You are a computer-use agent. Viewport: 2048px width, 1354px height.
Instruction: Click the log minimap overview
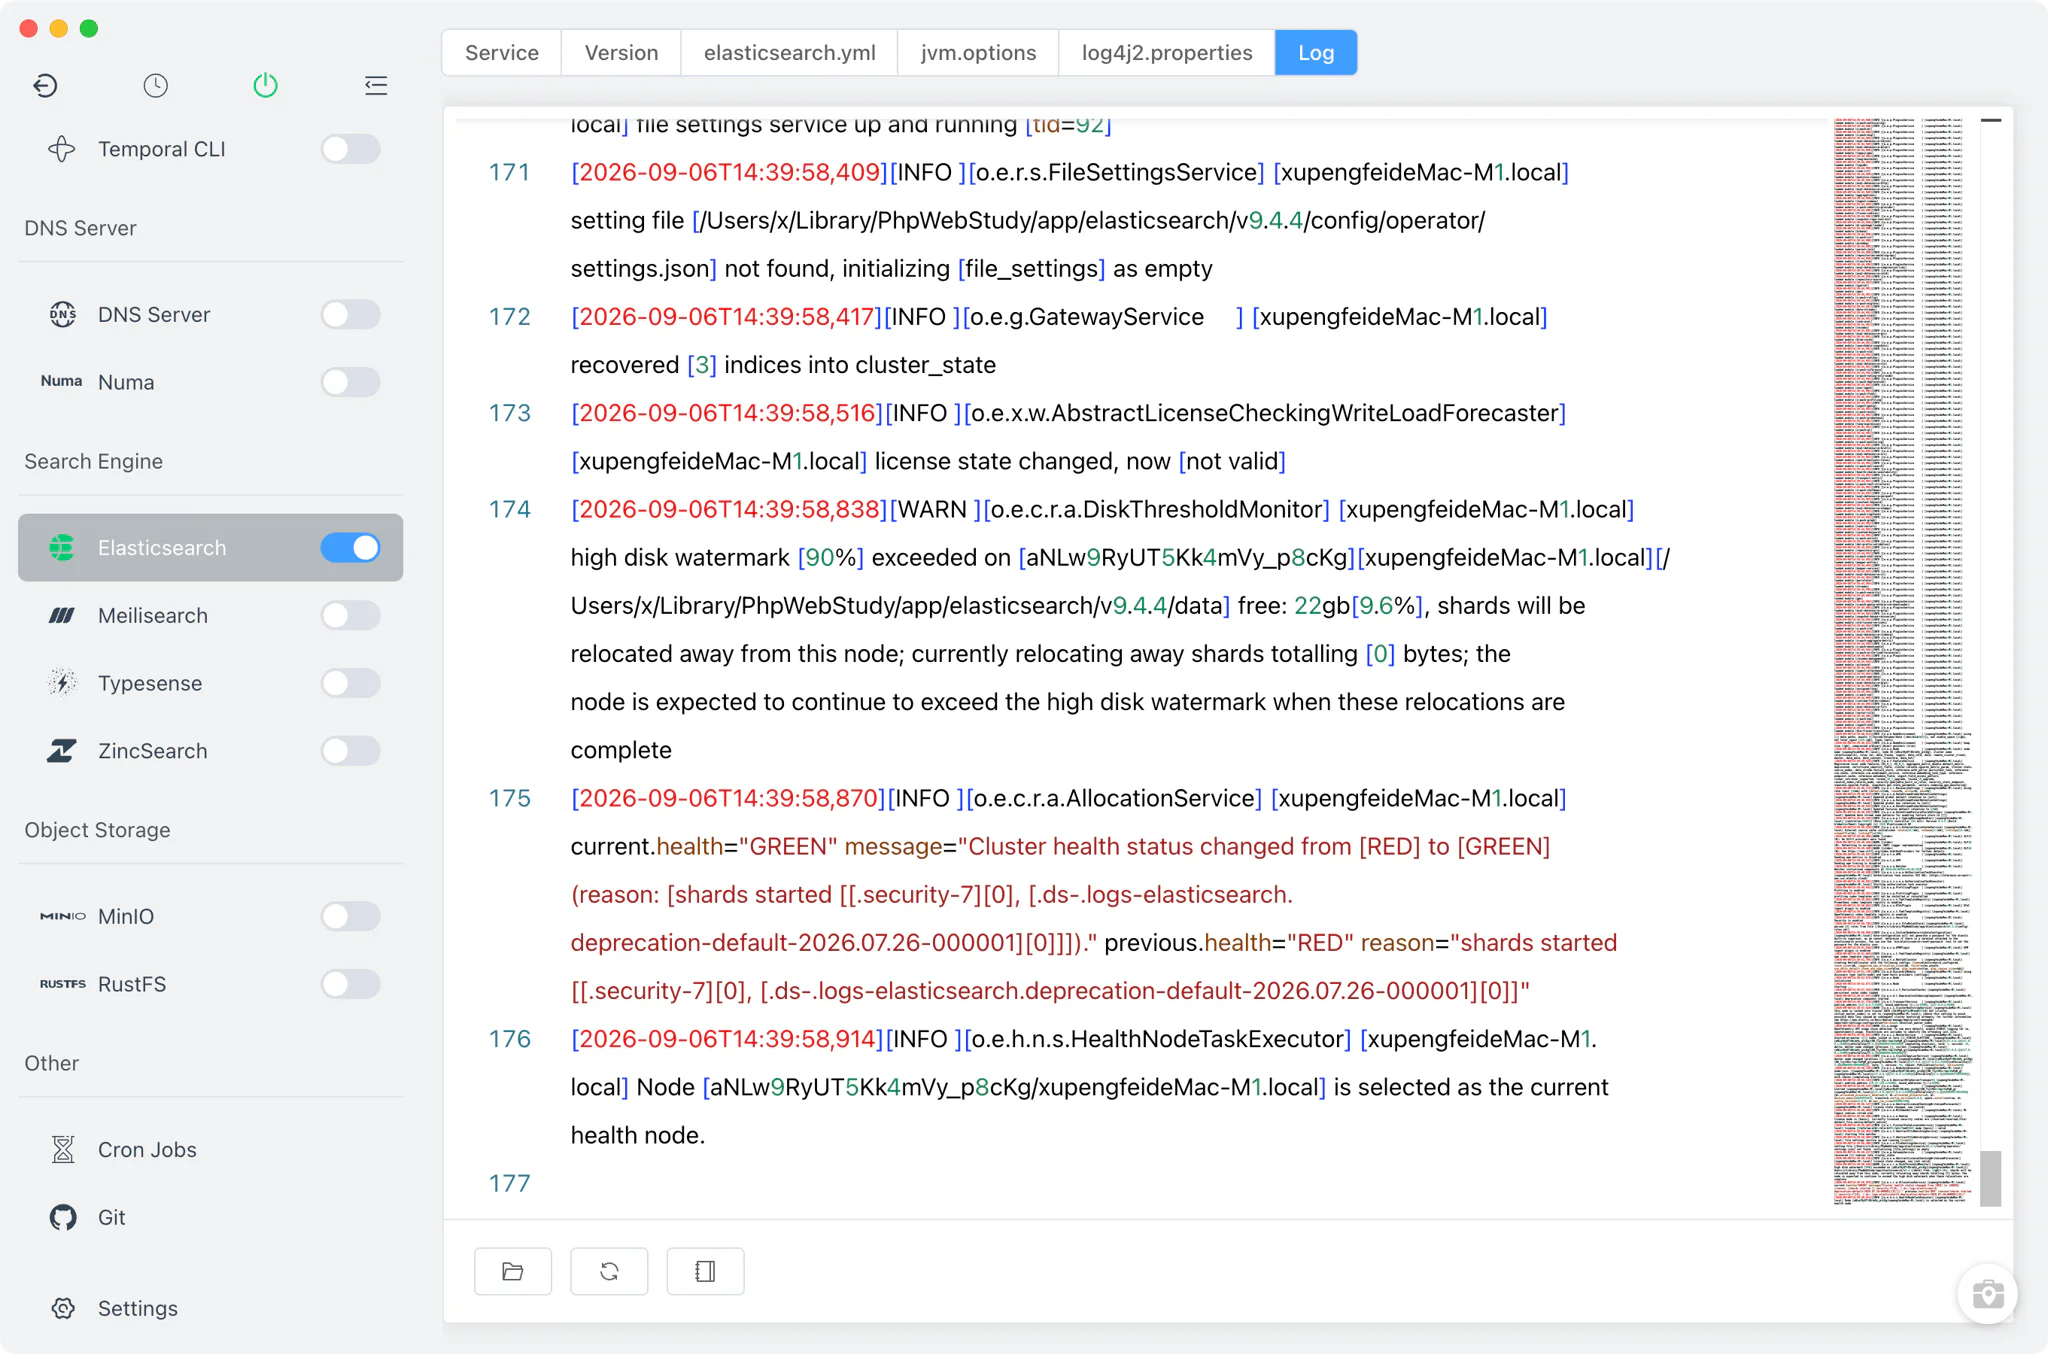[x=1903, y=660]
